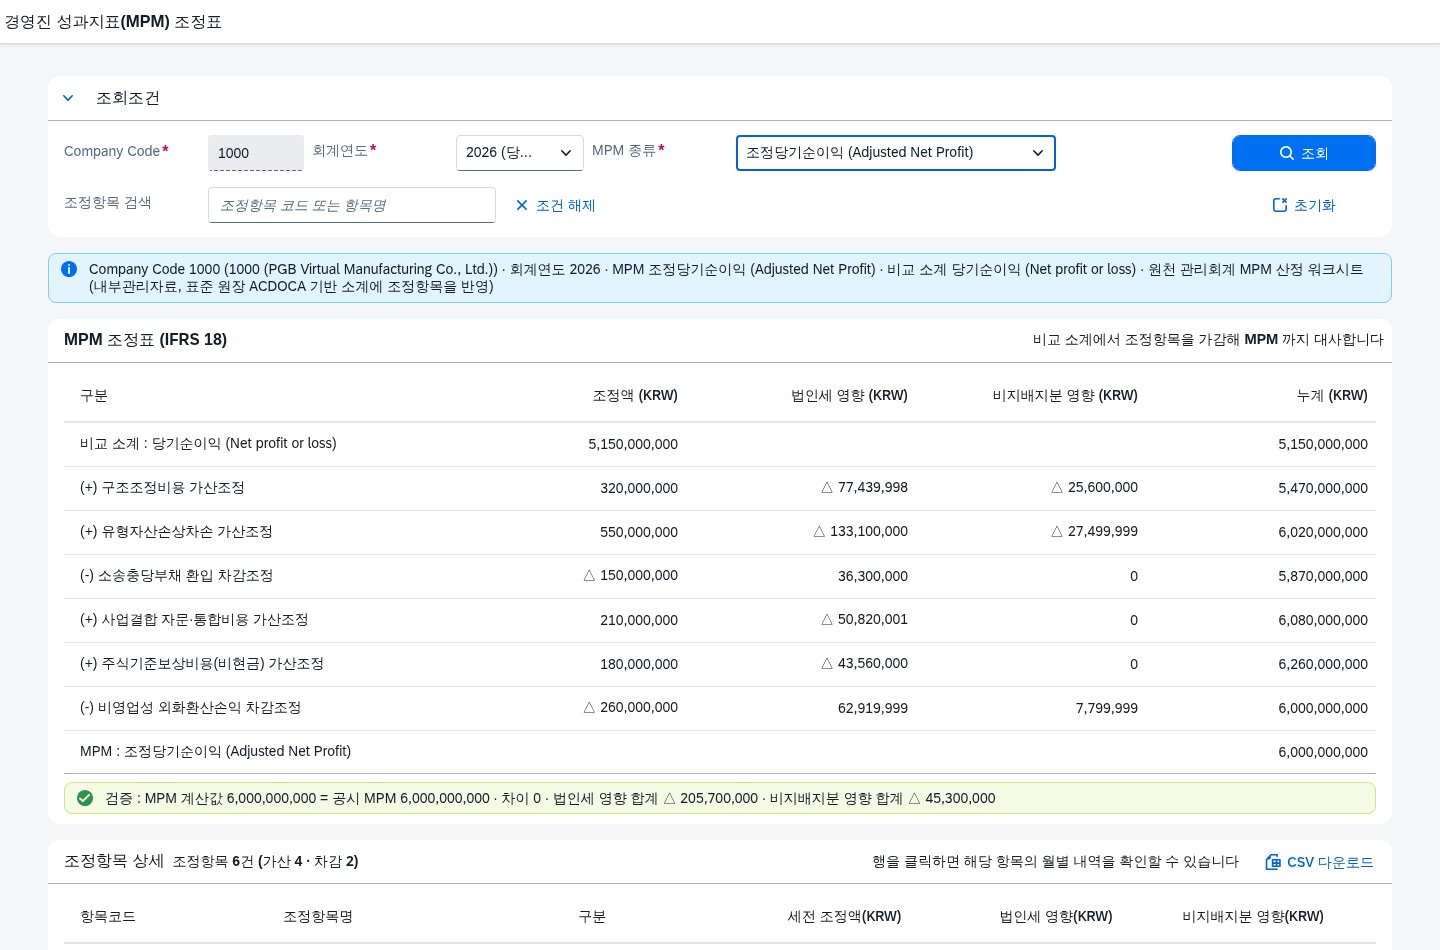The width and height of the screenshot is (1440, 950).
Task: Select row (-) 소송충당부채 환입 차감조정
Action: (720, 576)
